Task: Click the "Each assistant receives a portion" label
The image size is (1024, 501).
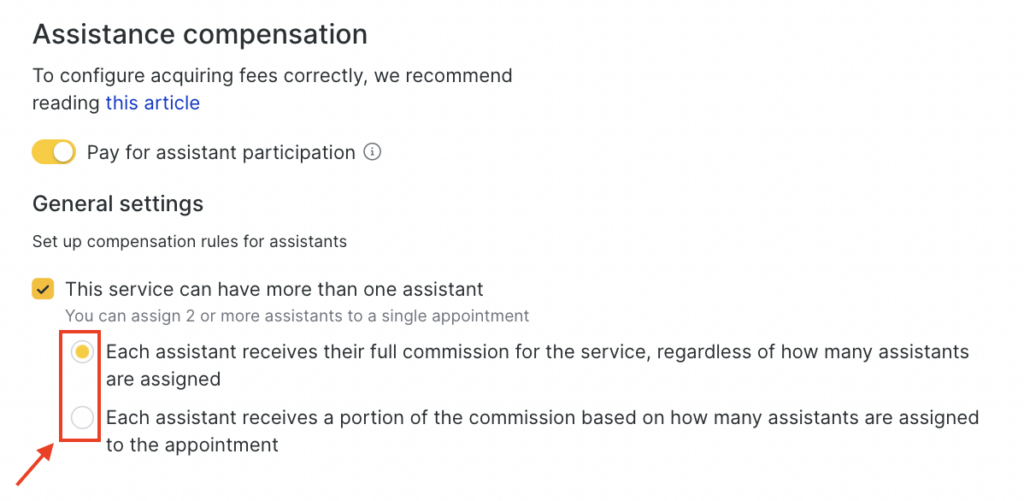Action: 541,418
